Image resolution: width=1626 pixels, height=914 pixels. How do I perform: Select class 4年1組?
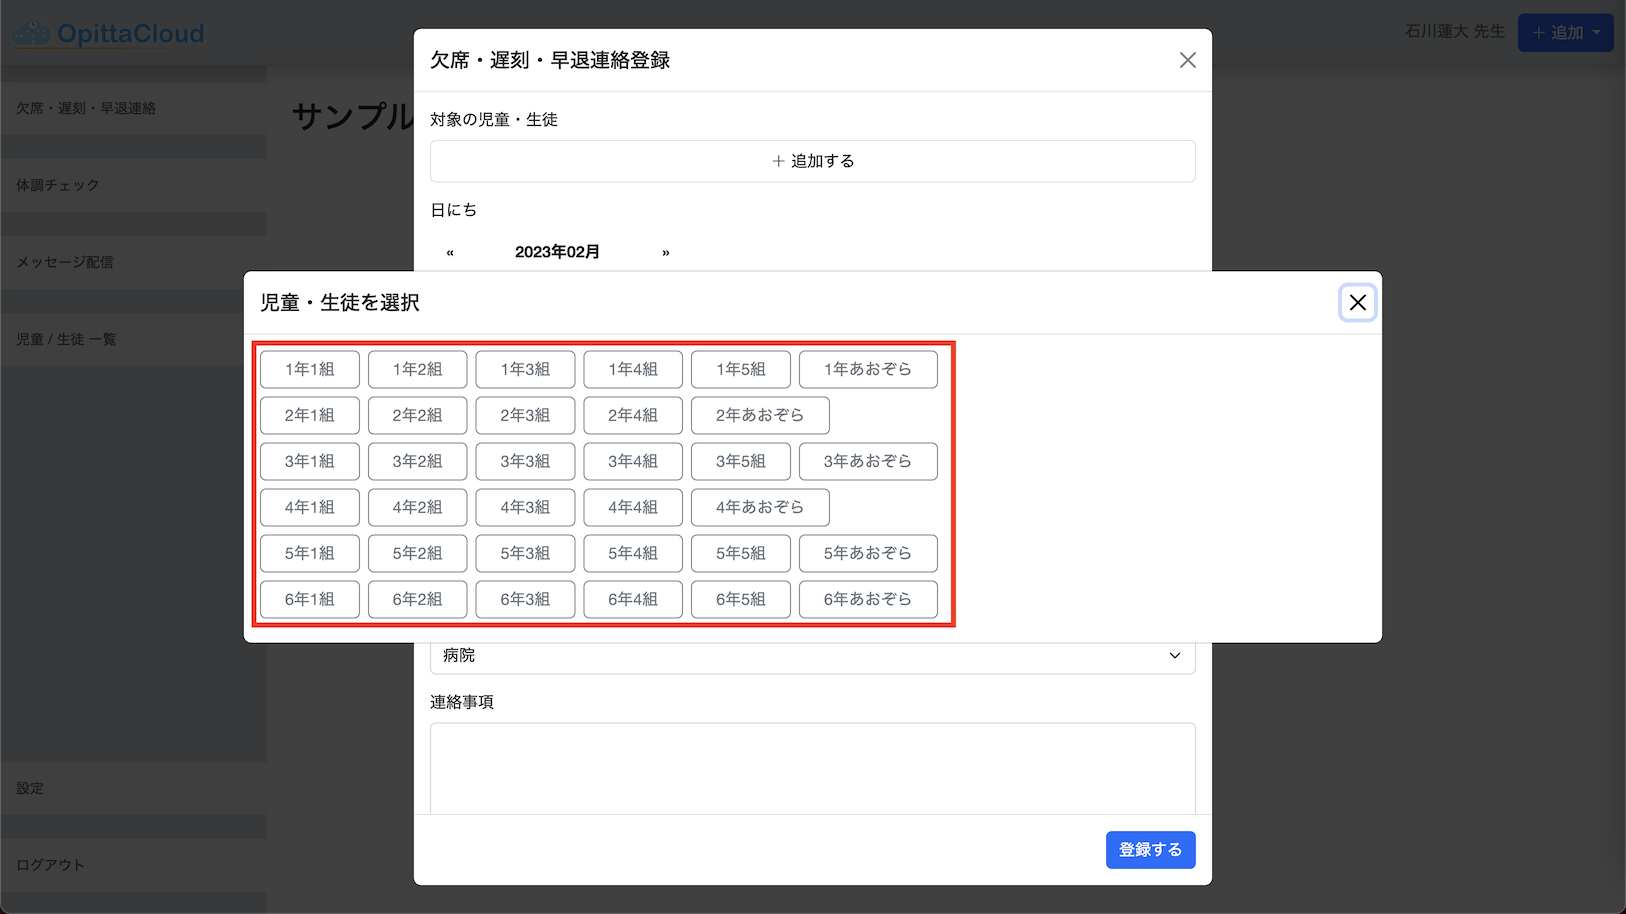[310, 507]
